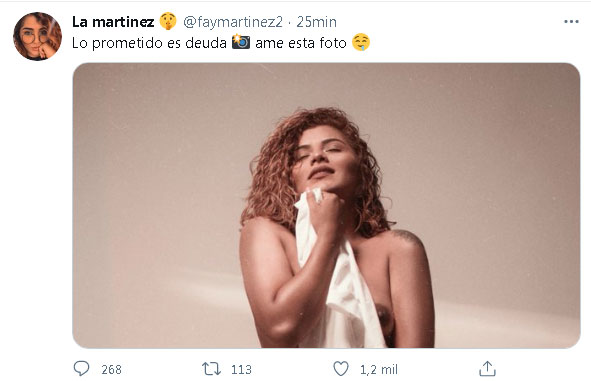Screen dimensions: 591x381
Task: View the 113 retweets count
Action: point(241,369)
